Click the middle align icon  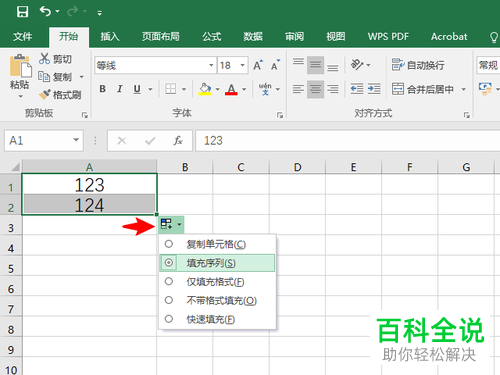[x=315, y=65]
